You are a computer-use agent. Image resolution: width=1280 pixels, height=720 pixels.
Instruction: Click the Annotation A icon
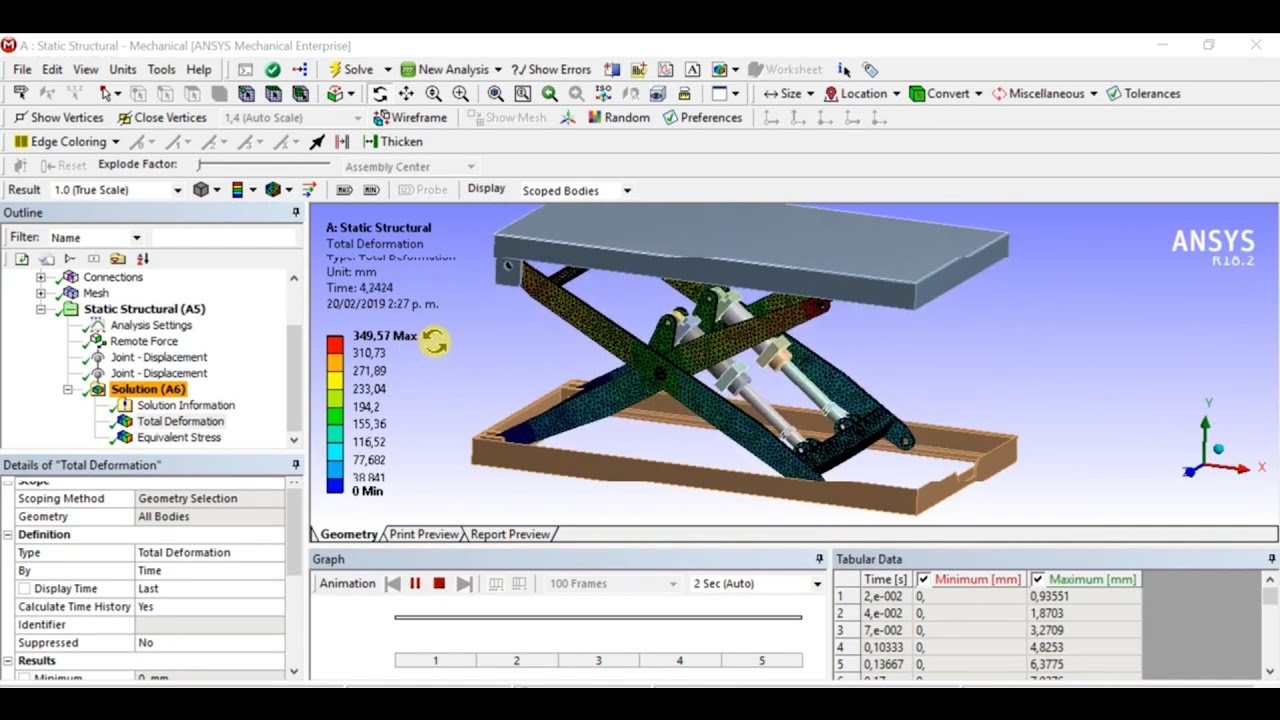(x=692, y=69)
